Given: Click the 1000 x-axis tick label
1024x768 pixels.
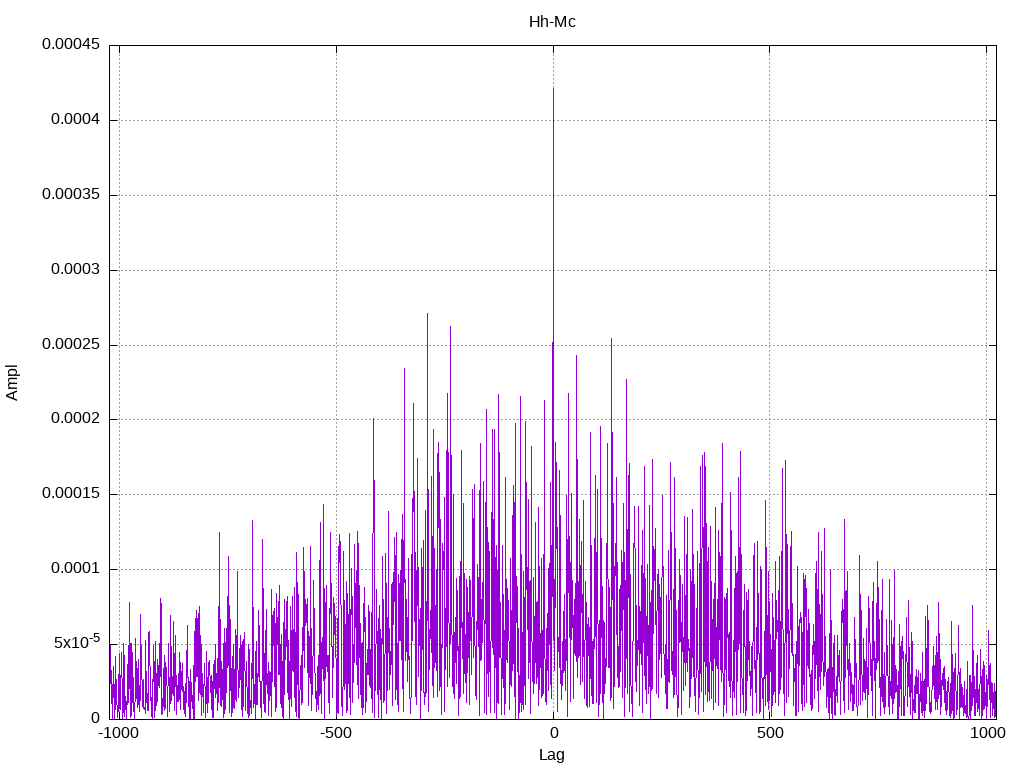Looking at the screenshot, I should (x=987, y=732).
